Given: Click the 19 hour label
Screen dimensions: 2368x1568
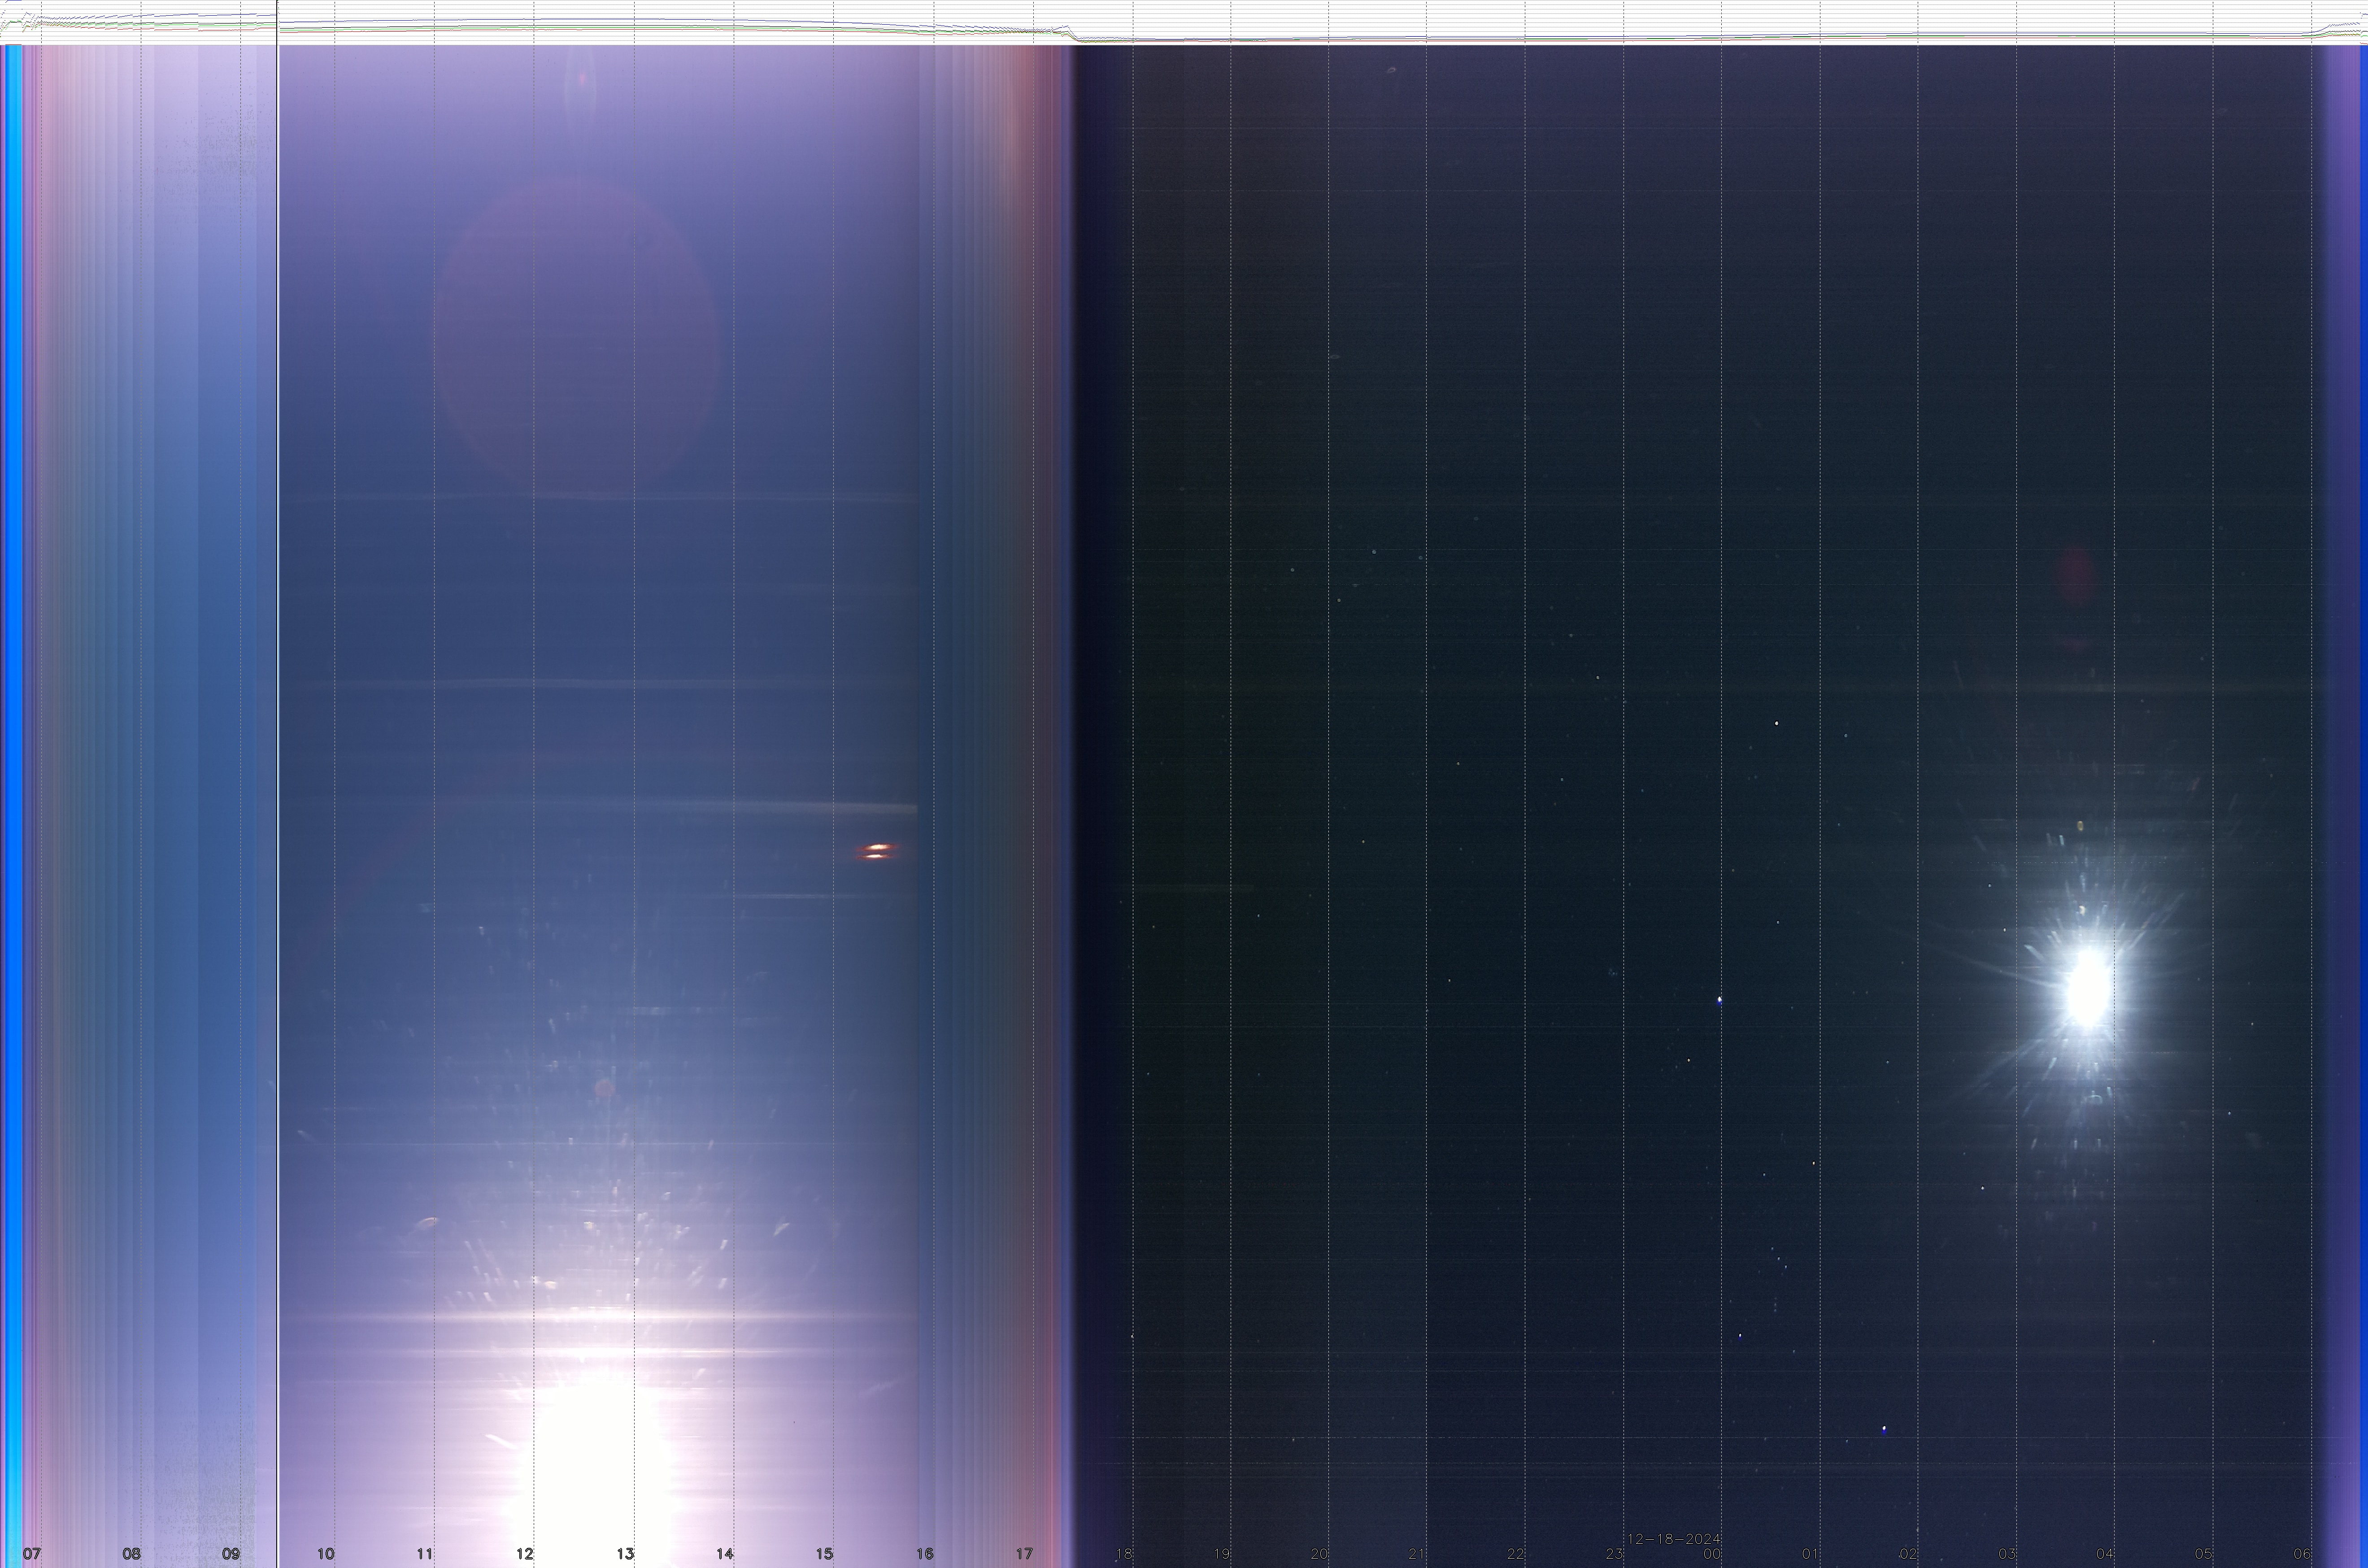Looking at the screenshot, I should (1222, 1553).
